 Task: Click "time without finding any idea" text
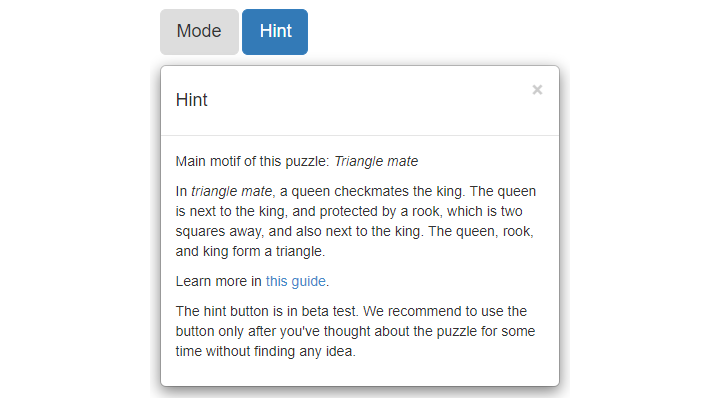(265, 351)
